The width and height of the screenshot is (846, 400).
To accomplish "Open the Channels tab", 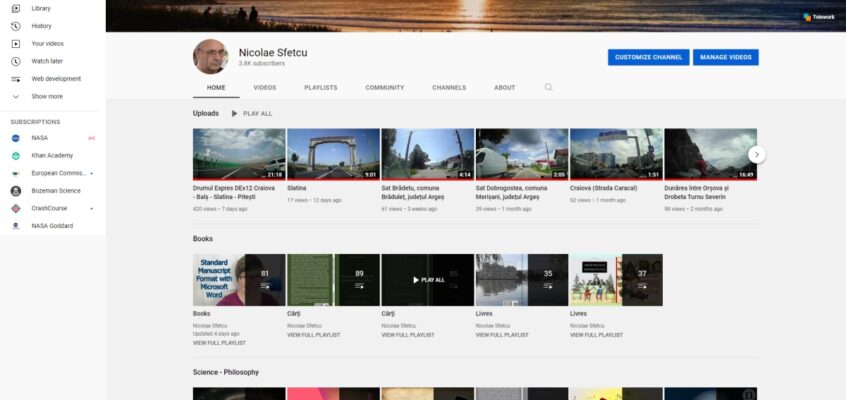I will [449, 87].
